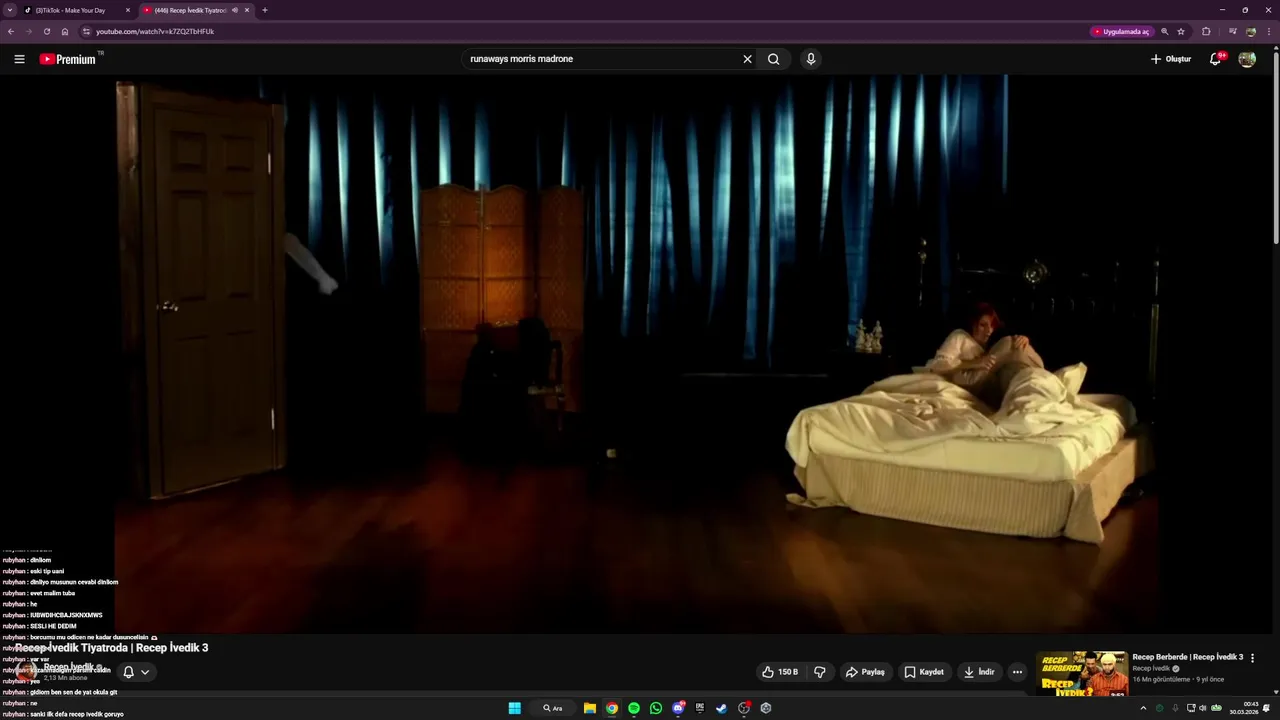Open Steam from the taskbar
This screenshot has height=720, width=1280.
(x=721, y=708)
